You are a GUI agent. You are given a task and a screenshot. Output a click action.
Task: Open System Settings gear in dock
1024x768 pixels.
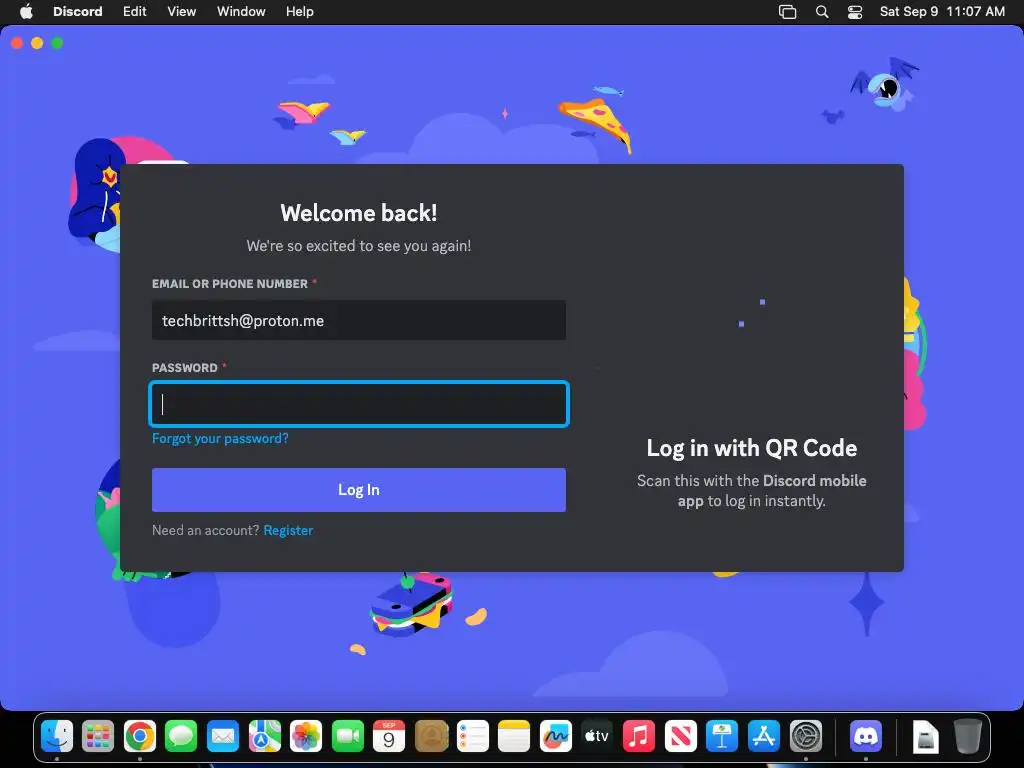click(806, 736)
